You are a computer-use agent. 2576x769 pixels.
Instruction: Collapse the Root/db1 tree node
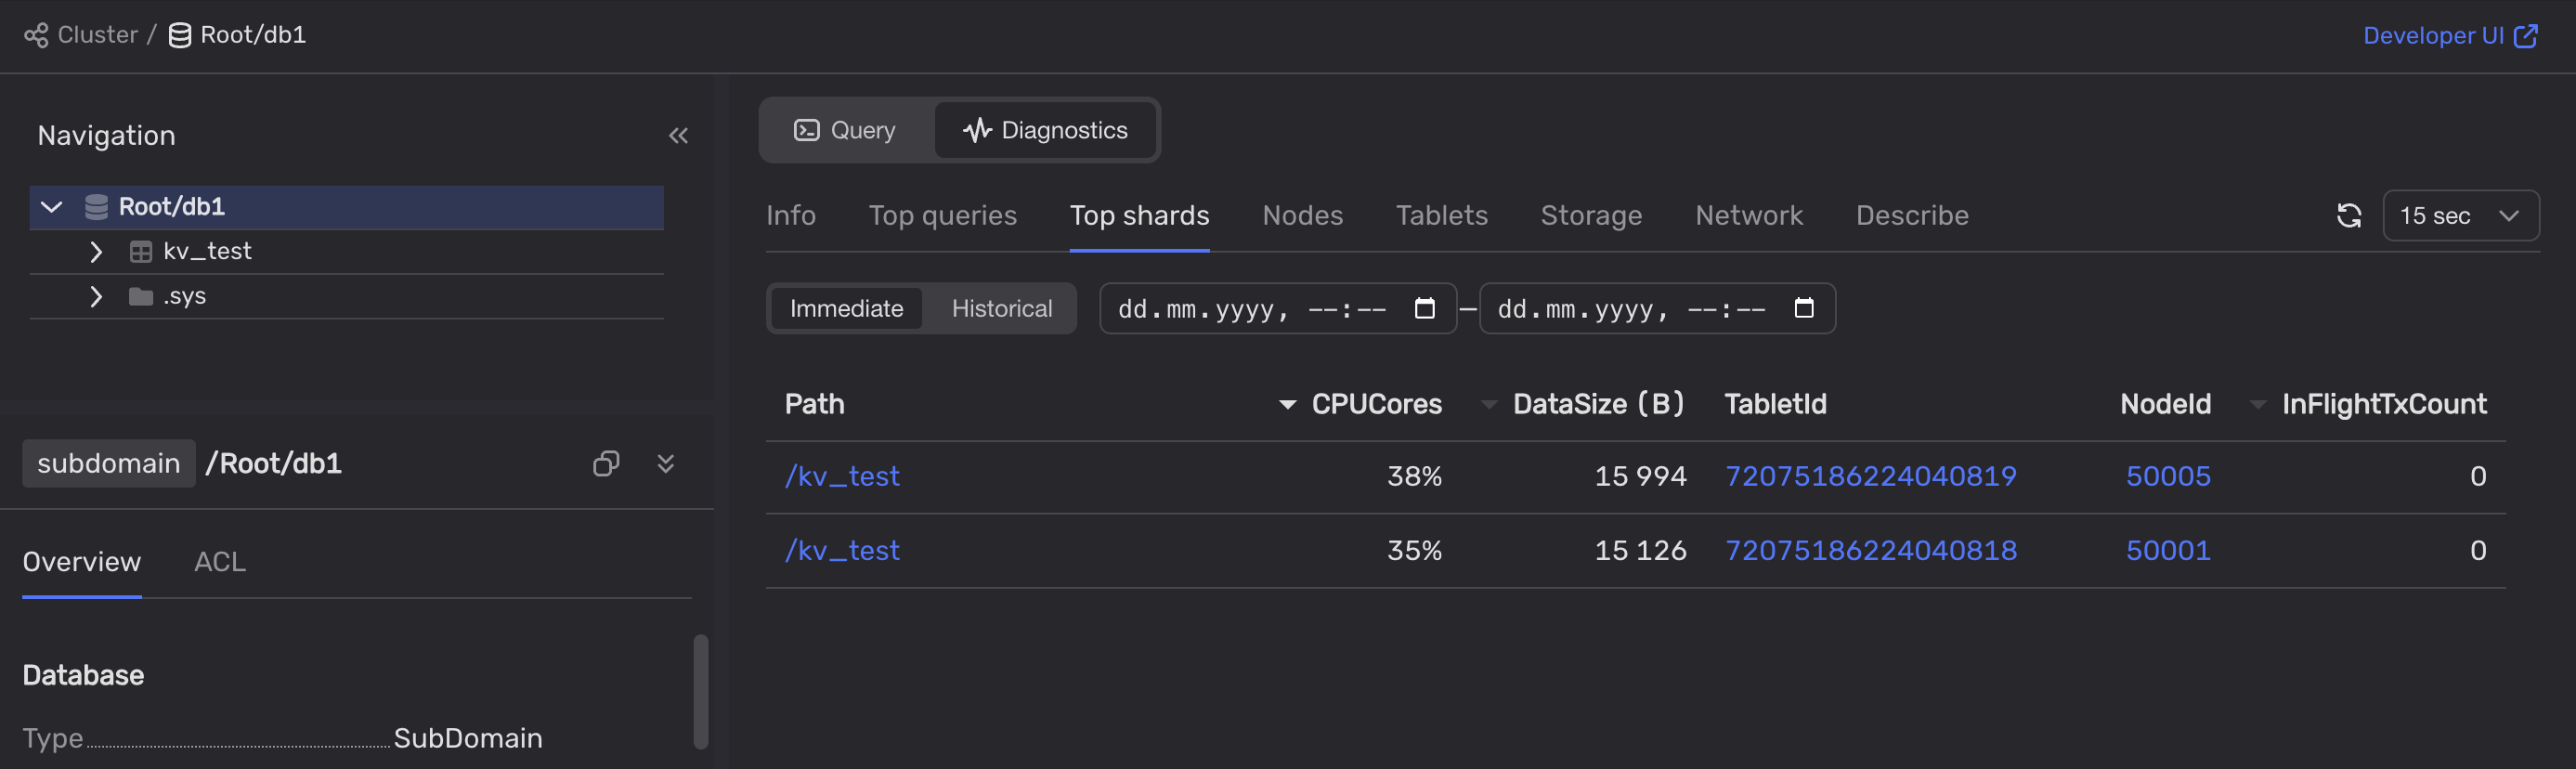[x=52, y=207]
